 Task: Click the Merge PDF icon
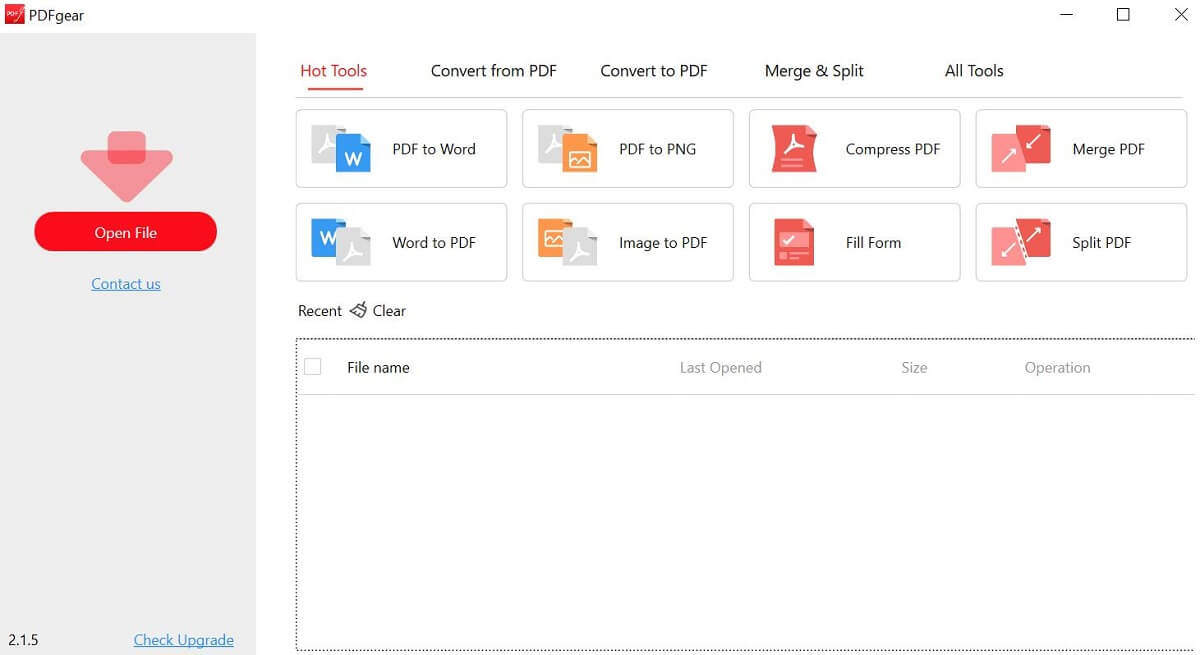pos(1021,149)
